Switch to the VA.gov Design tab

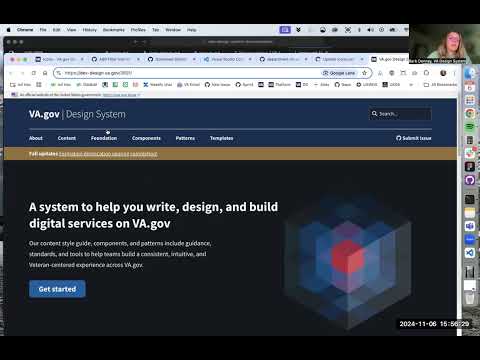pos(389,59)
